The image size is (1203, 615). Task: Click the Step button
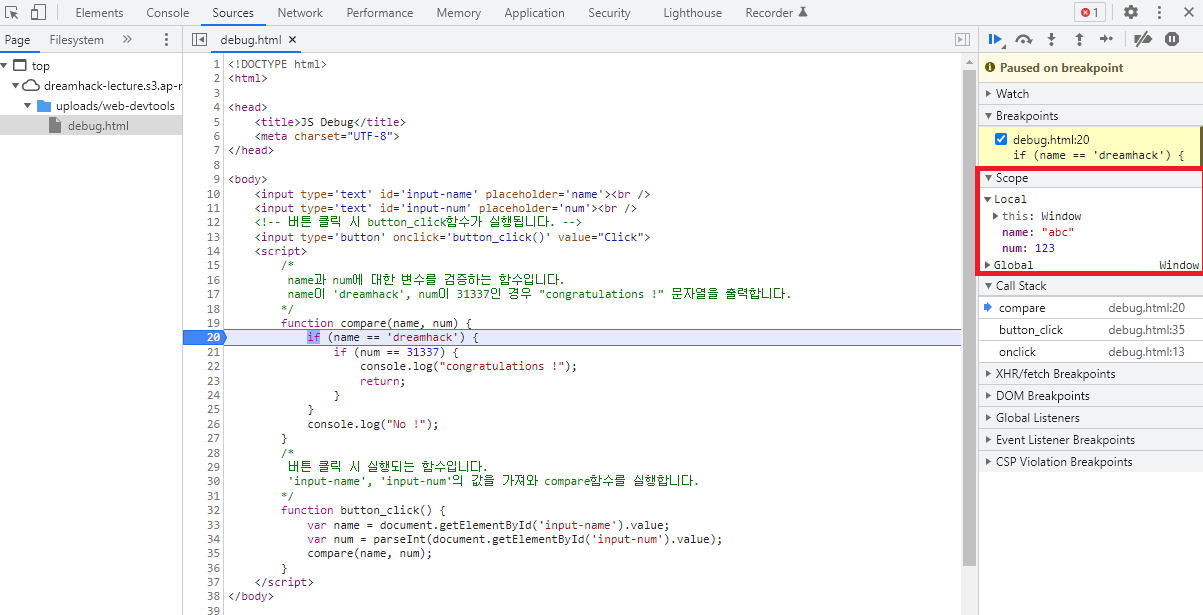point(1106,39)
